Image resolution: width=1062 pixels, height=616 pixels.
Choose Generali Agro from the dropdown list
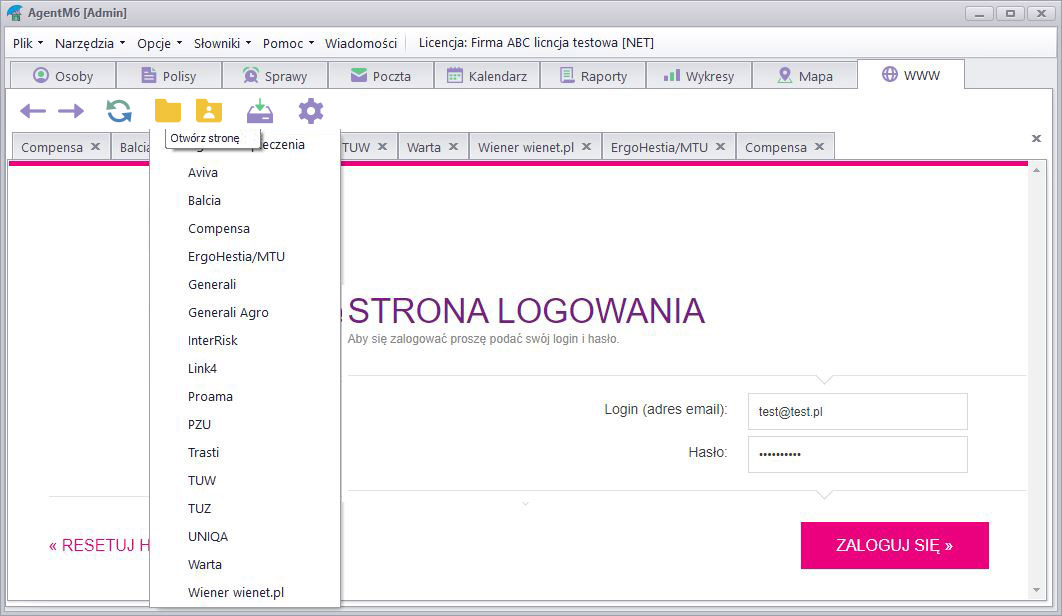245,312
